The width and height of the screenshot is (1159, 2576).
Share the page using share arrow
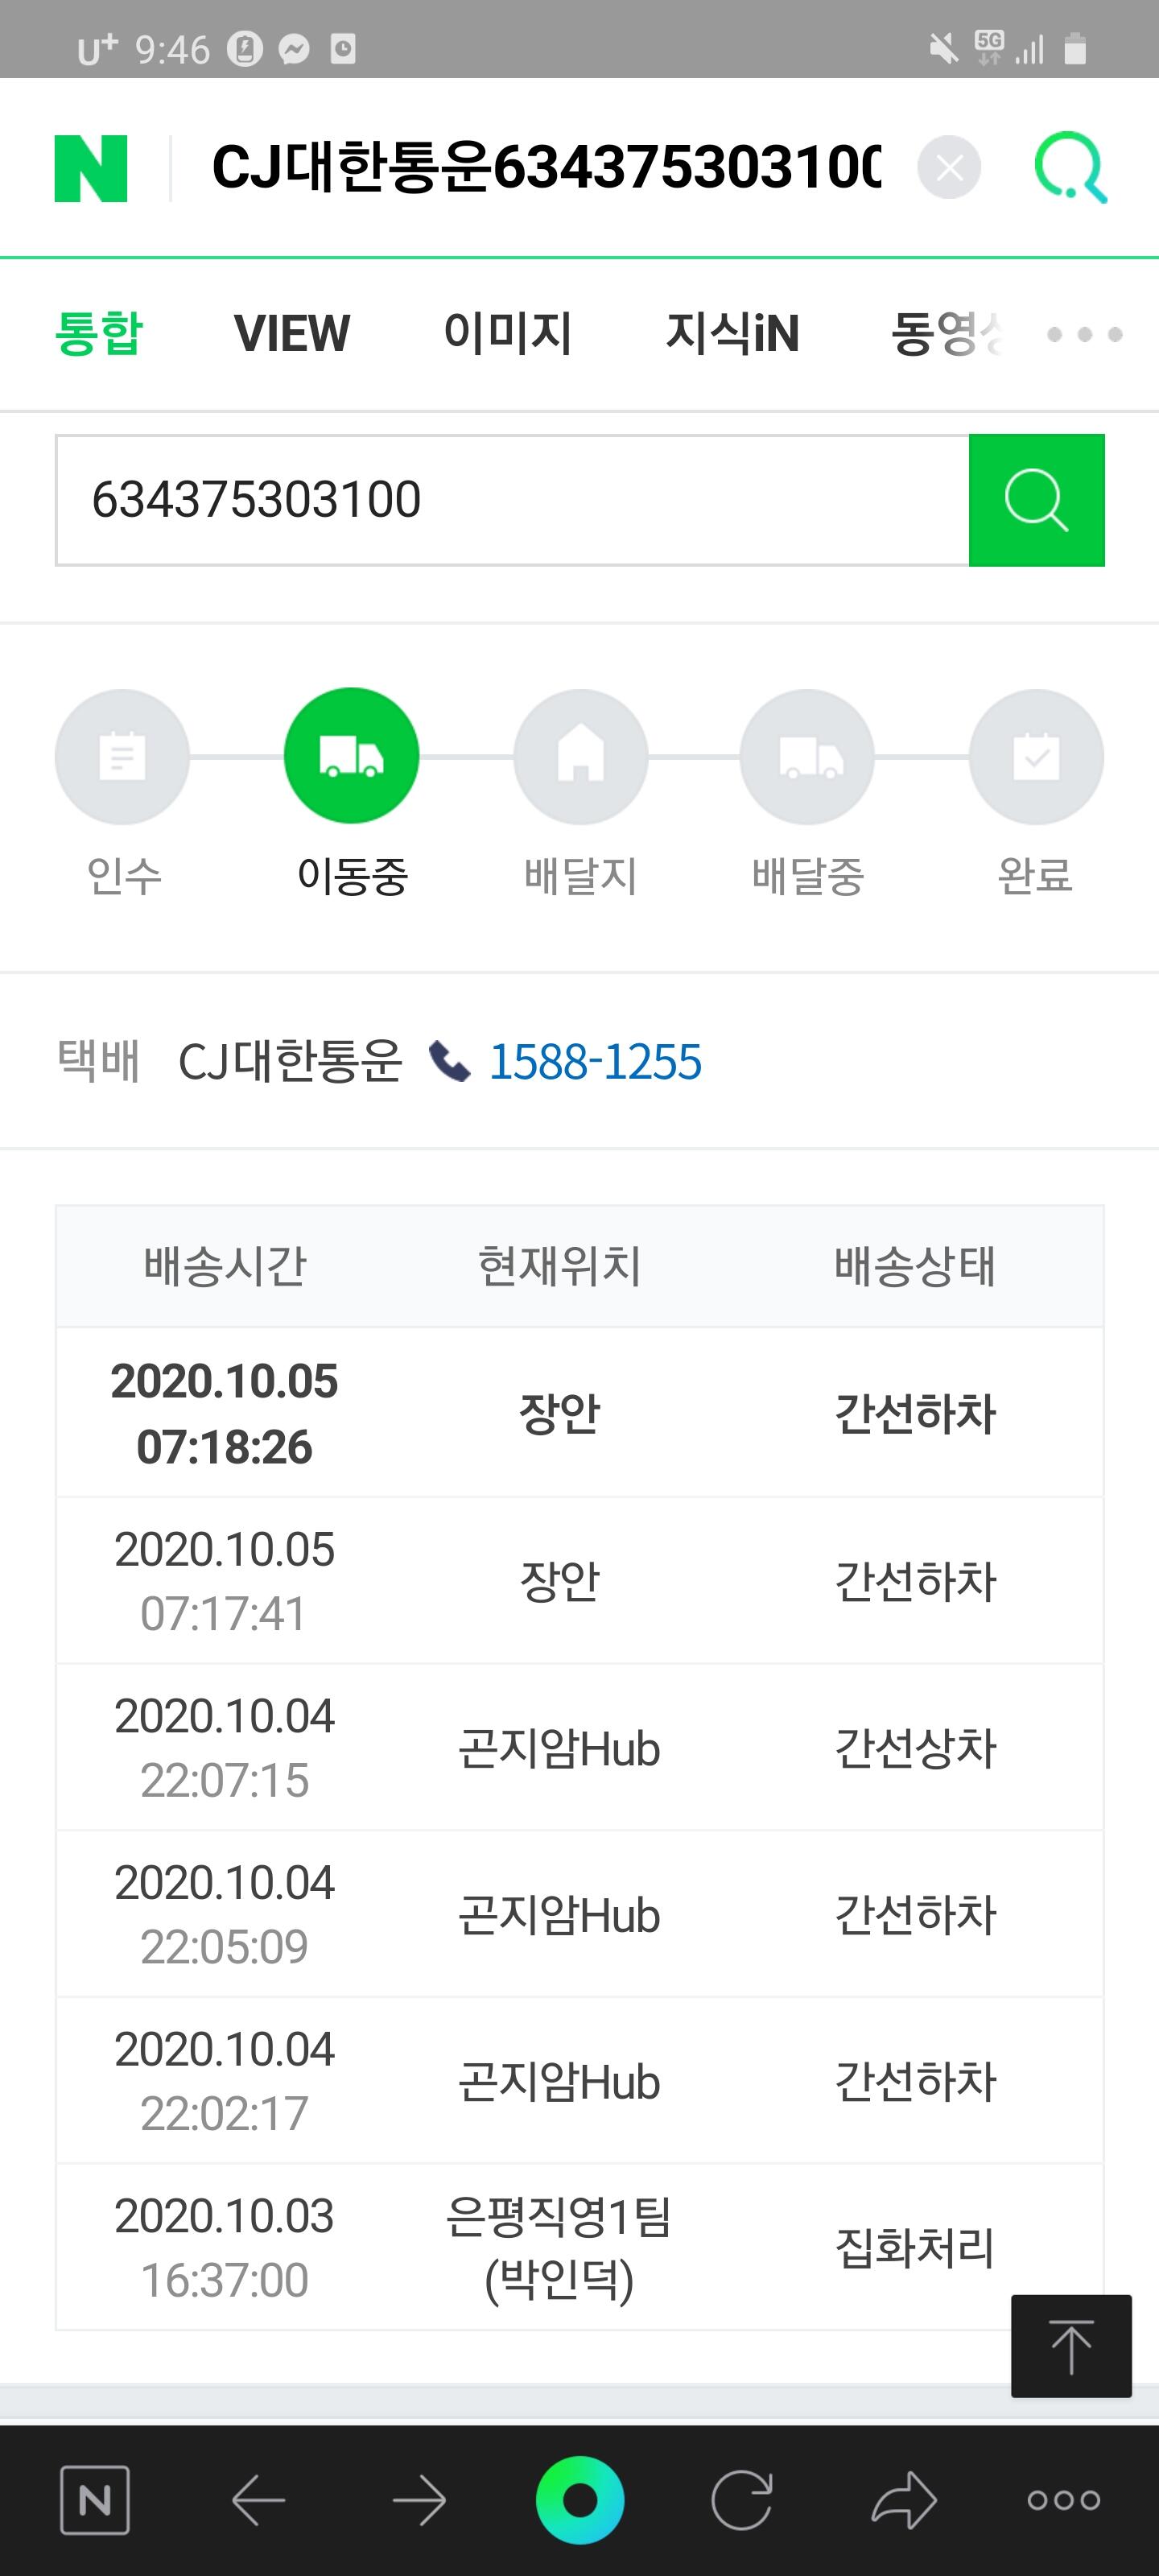(x=903, y=2500)
